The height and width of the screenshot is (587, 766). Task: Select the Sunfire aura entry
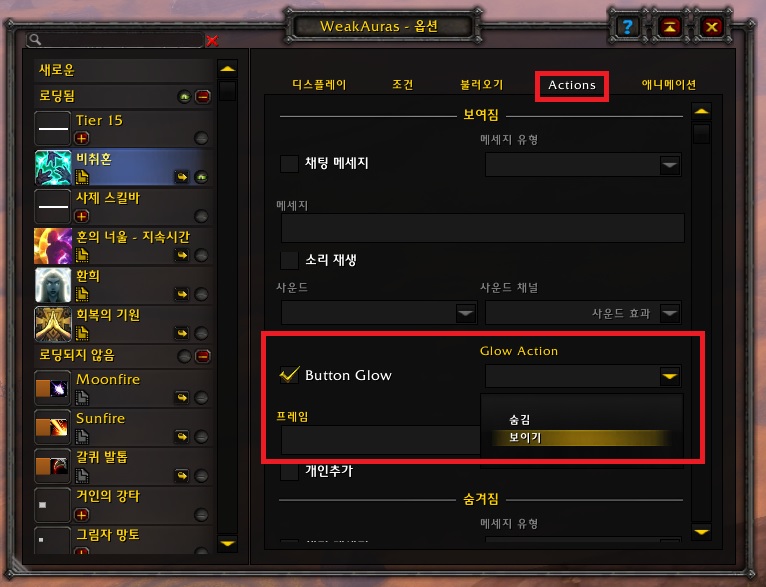(x=124, y=427)
